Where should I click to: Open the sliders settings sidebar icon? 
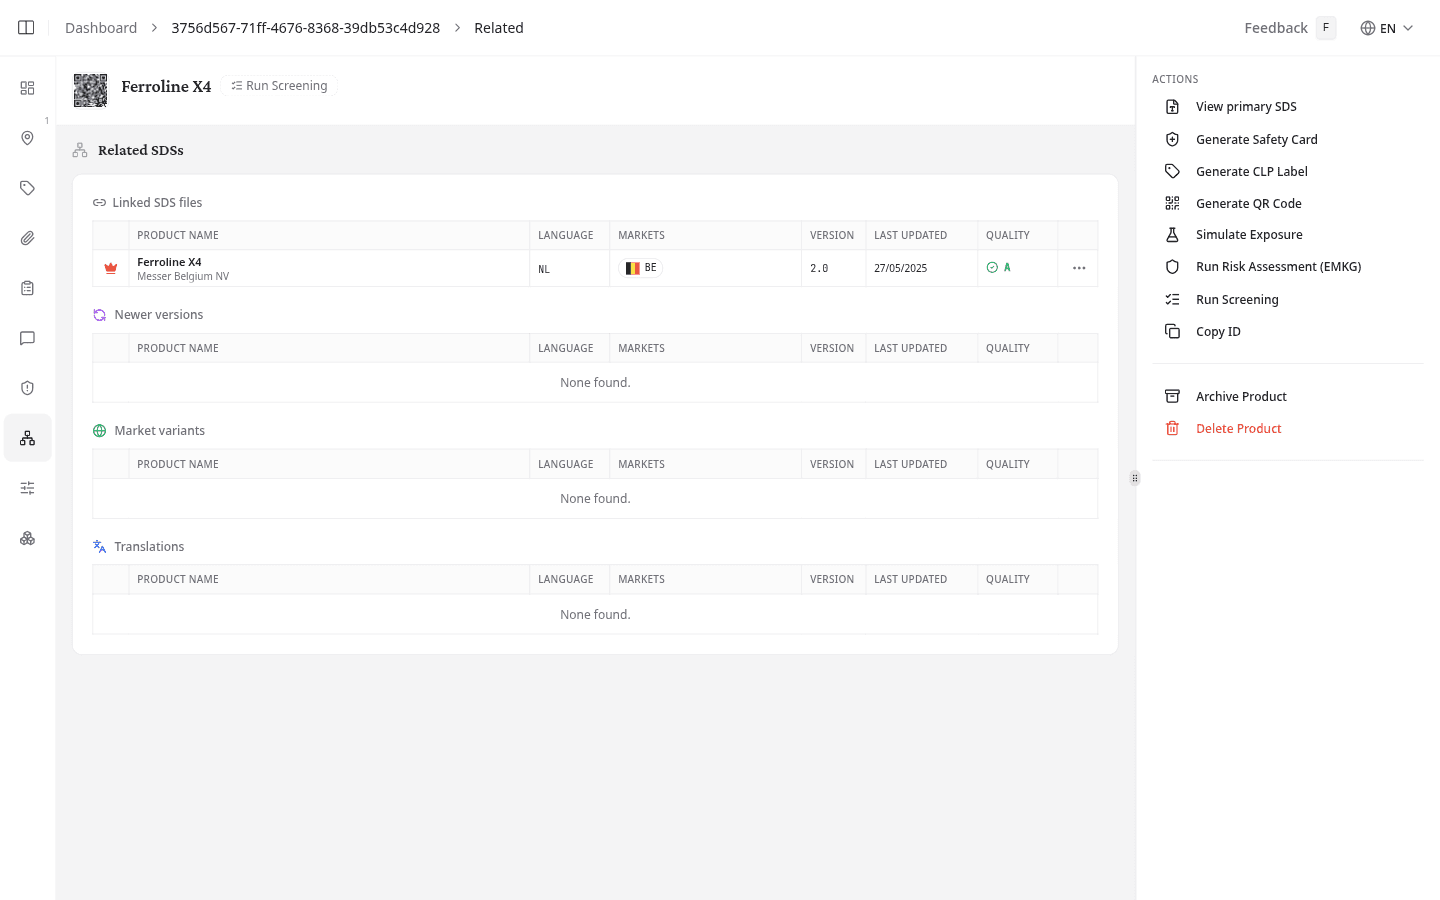[x=27, y=488]
